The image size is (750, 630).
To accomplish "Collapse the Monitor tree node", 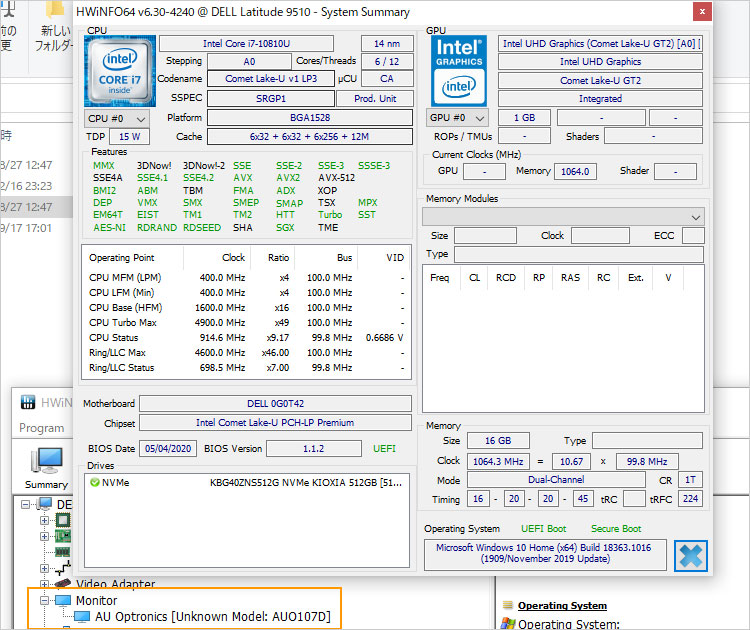I will click(45, 600).
